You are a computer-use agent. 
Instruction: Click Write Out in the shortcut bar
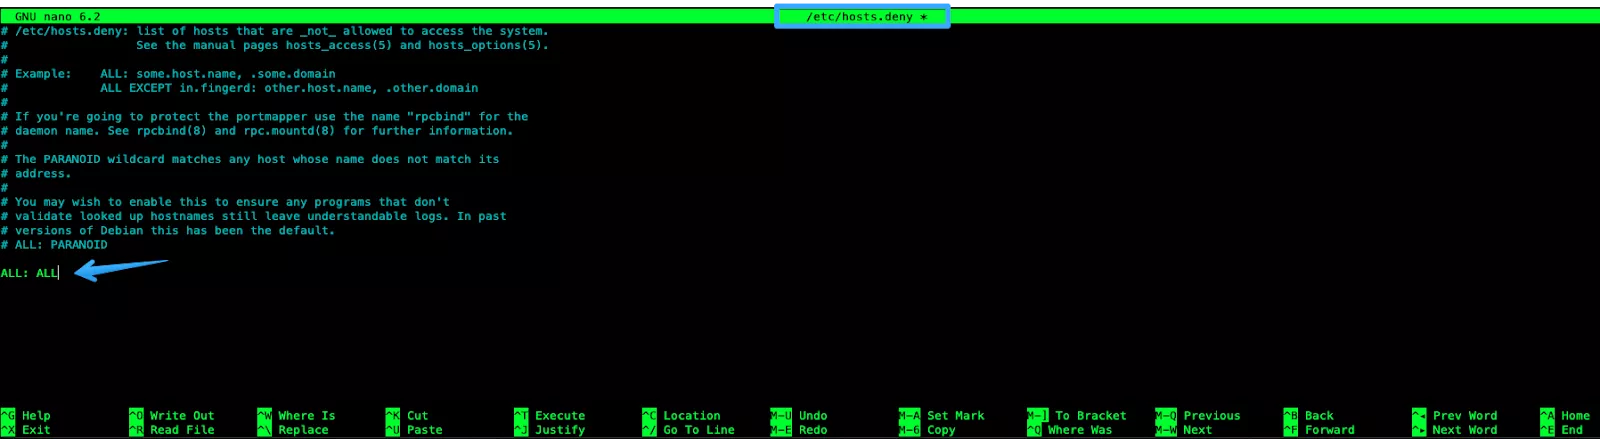click(x=181, y=416)
